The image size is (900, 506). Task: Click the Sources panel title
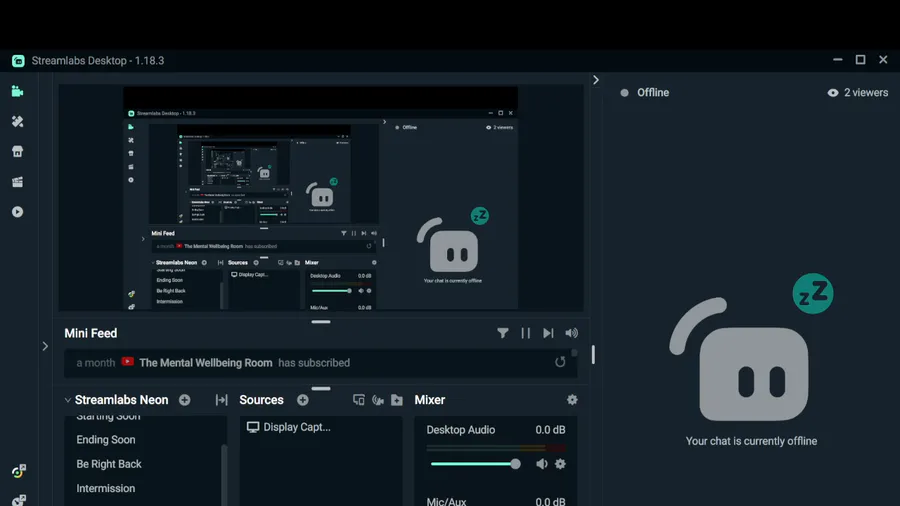click(x=261, y=400)
